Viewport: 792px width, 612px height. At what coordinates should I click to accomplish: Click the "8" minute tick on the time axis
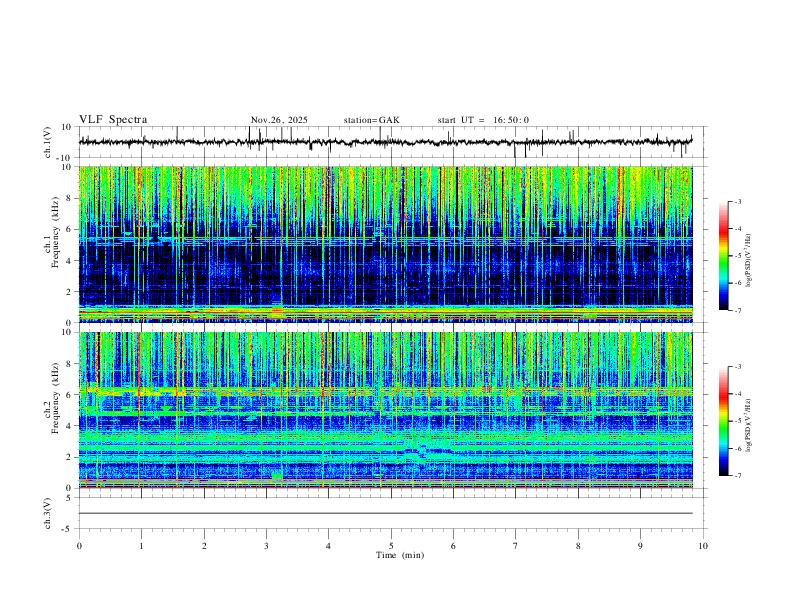(578, 546)
